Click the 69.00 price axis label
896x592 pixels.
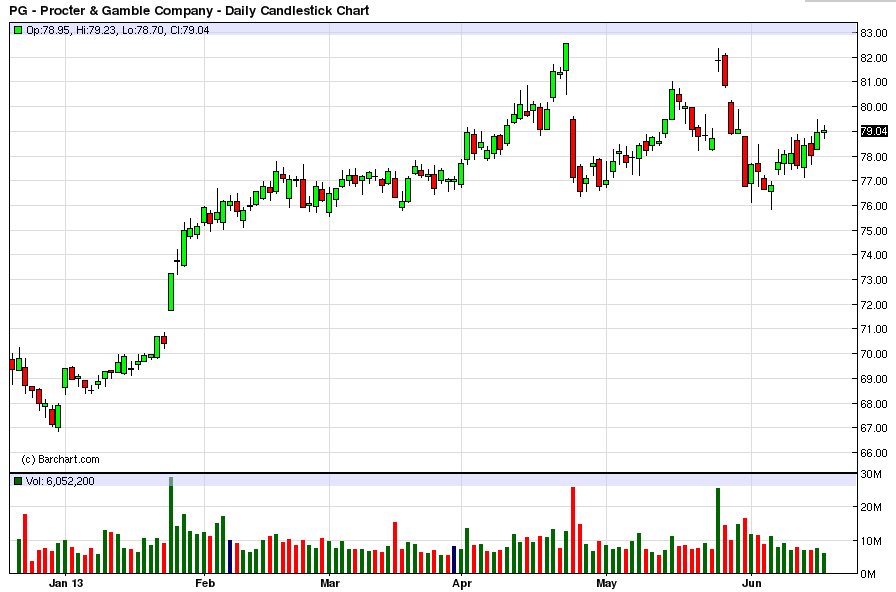click(874, 379)
